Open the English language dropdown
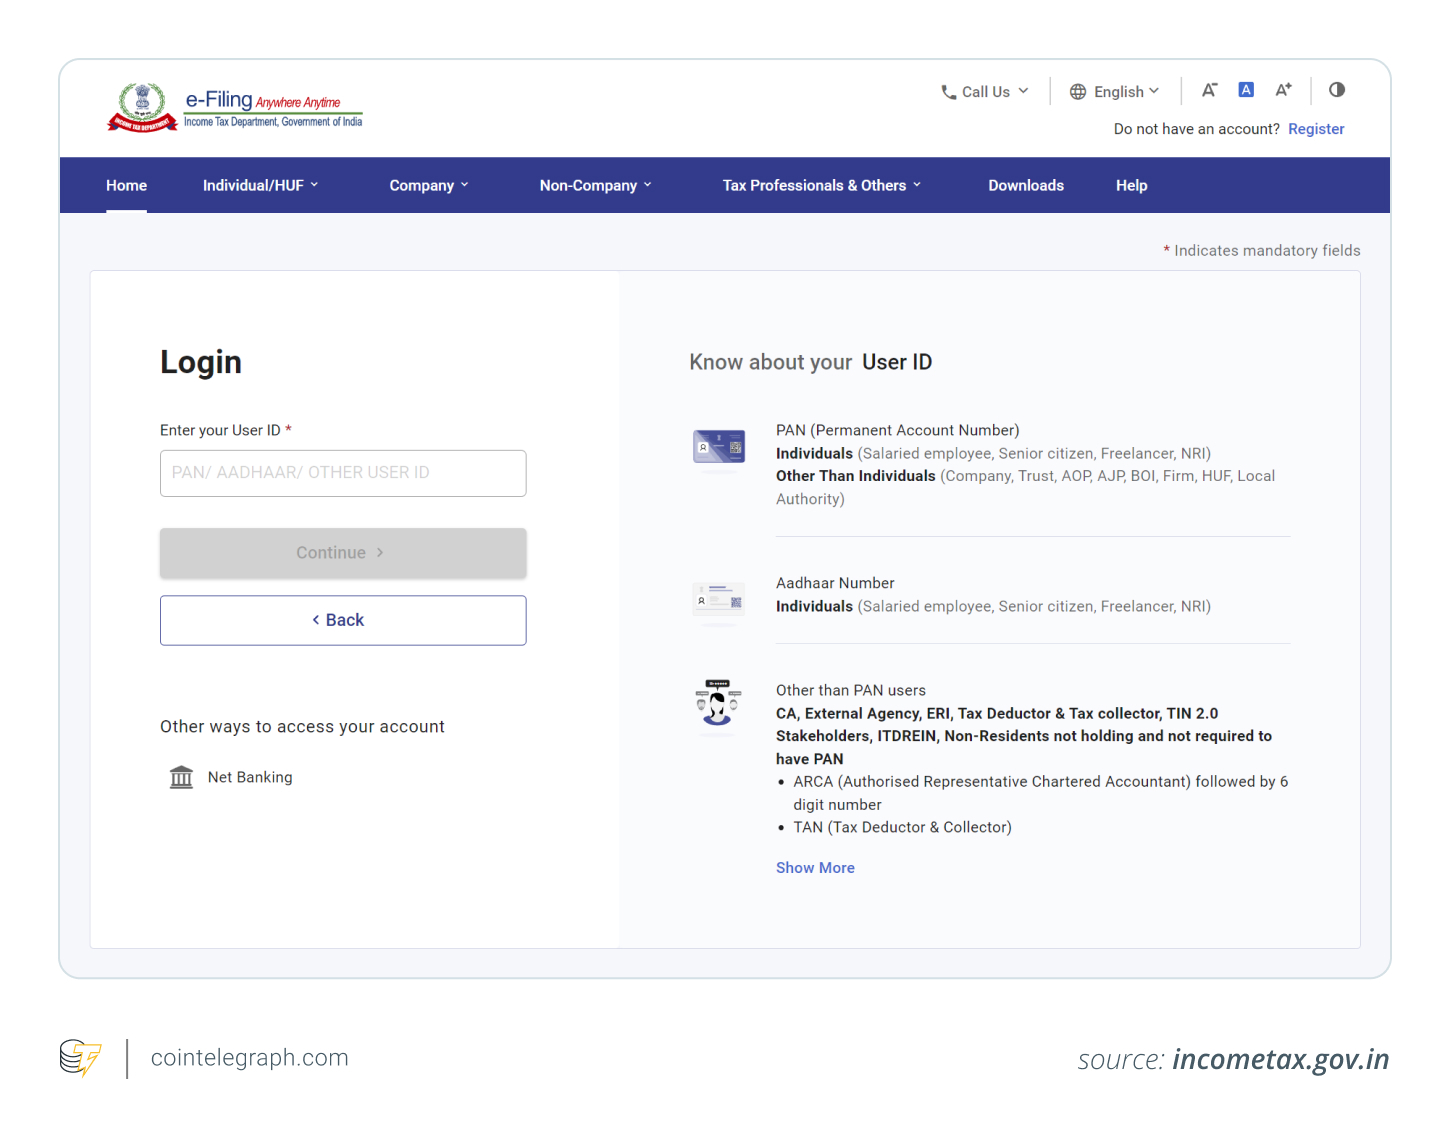 click(1115, 92)
